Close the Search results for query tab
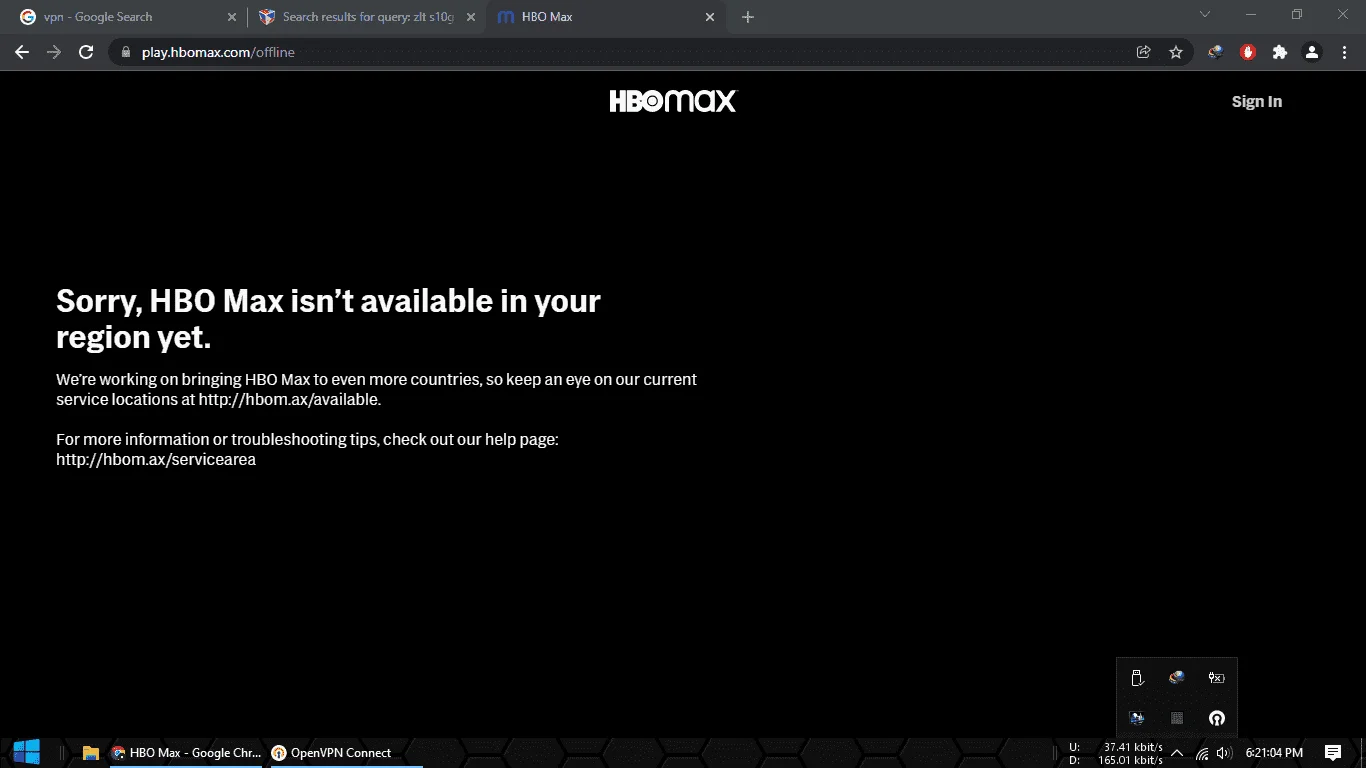 [471, 17]
